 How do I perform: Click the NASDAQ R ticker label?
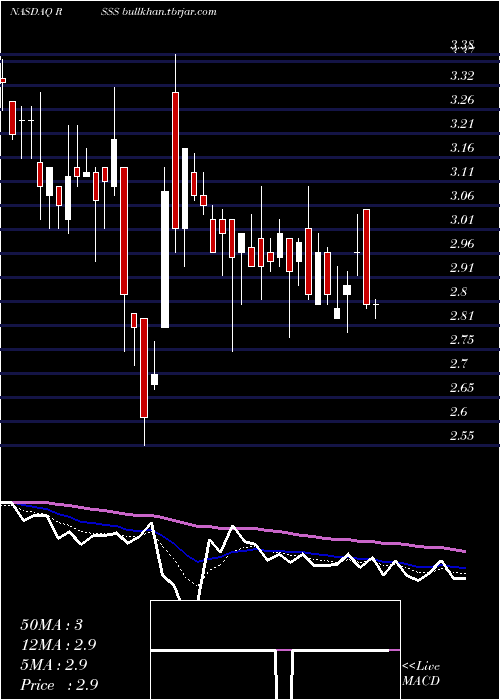tap(36, 12)
